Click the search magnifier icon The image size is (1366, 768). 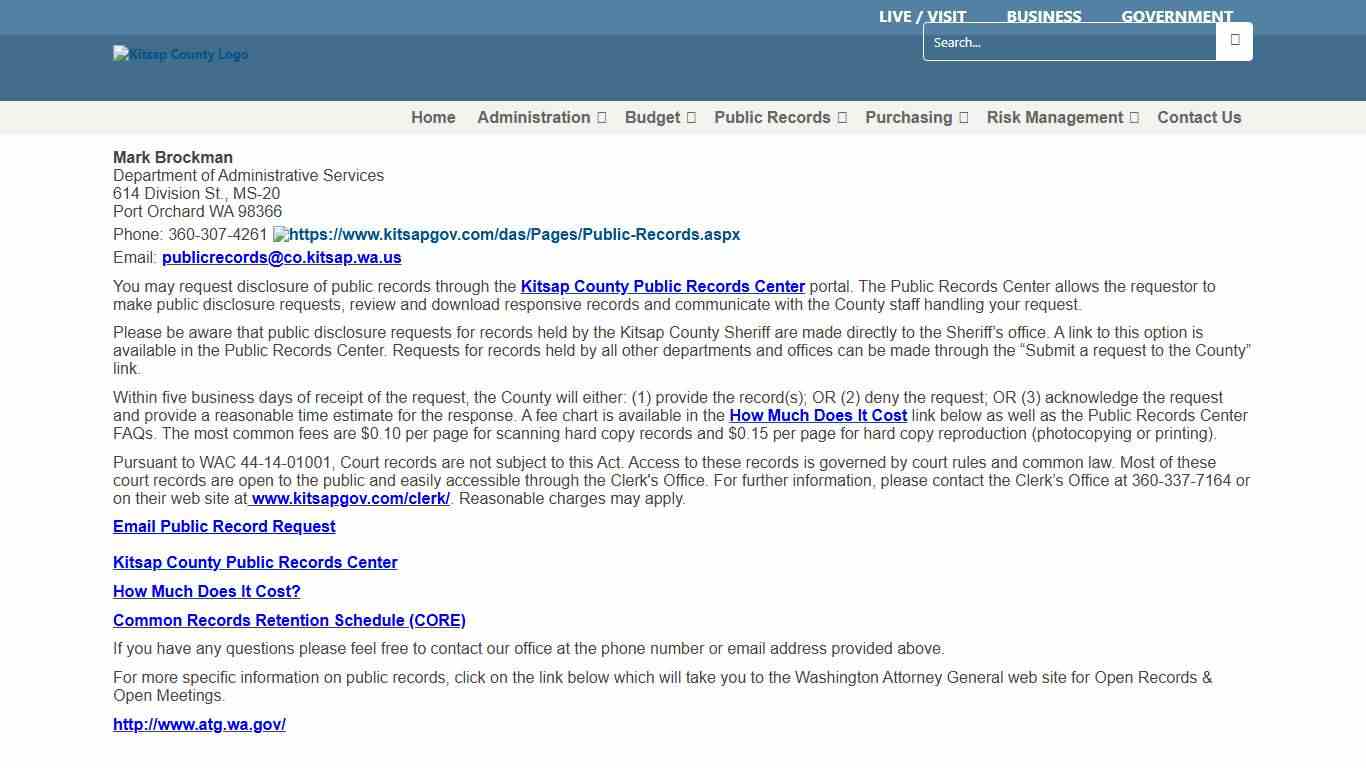tap(1234, 41)
